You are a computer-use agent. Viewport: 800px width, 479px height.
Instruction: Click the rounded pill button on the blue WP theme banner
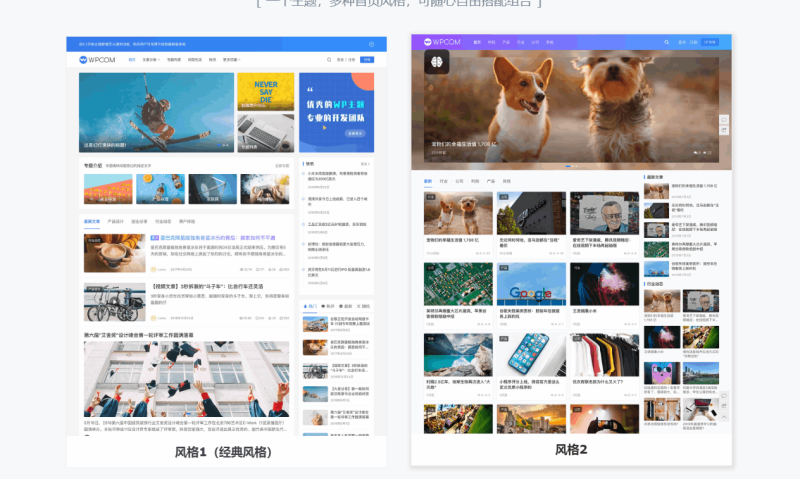click(x=355, y=133)
